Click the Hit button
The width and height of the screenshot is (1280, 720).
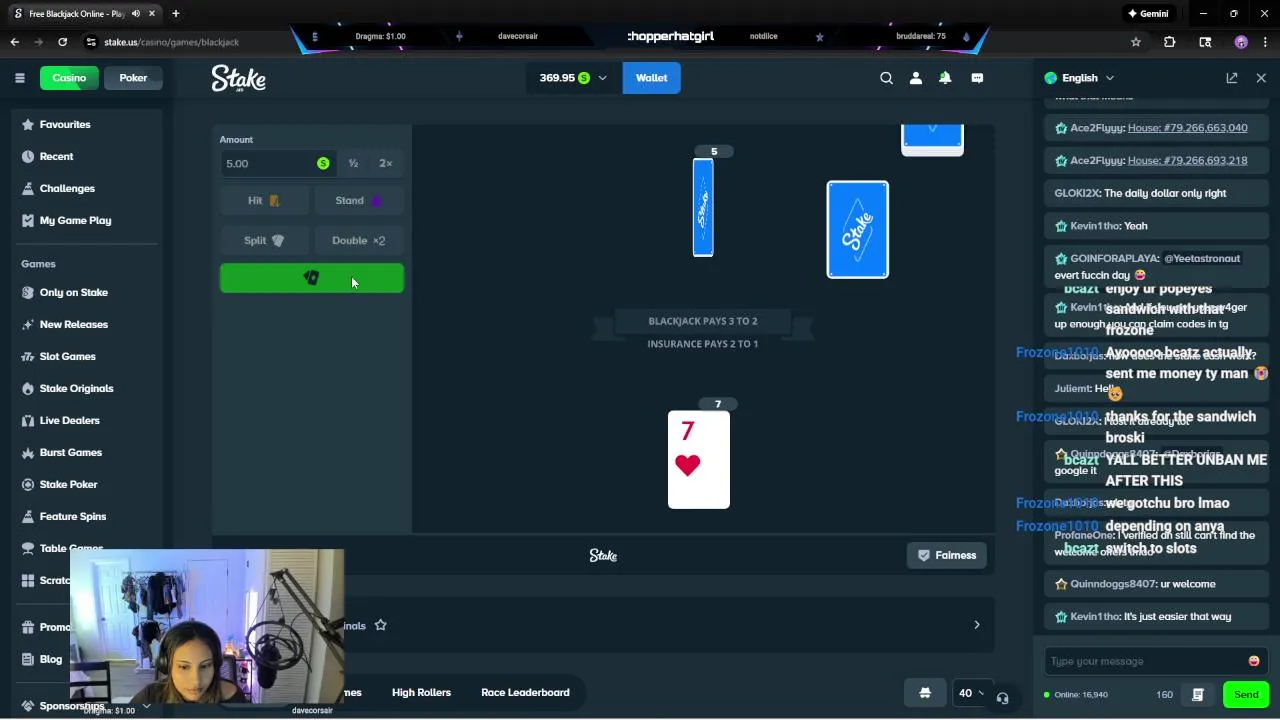tap(264, 200)
